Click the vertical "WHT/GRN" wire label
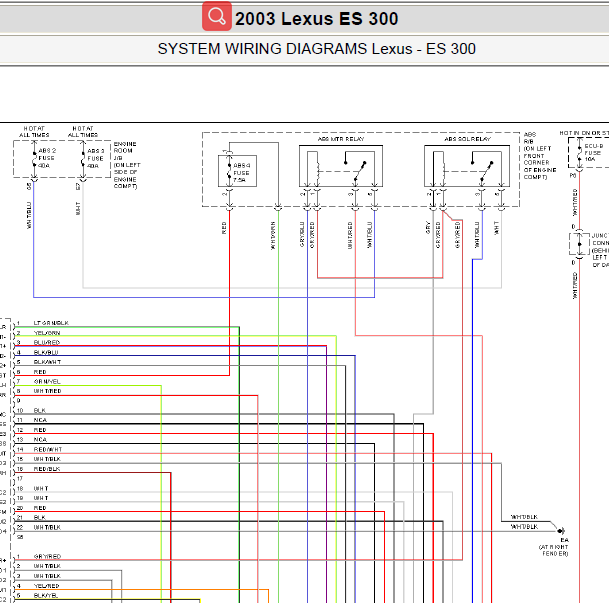The height and width of the screenshot is (603, 609). [x=273, y=235]
